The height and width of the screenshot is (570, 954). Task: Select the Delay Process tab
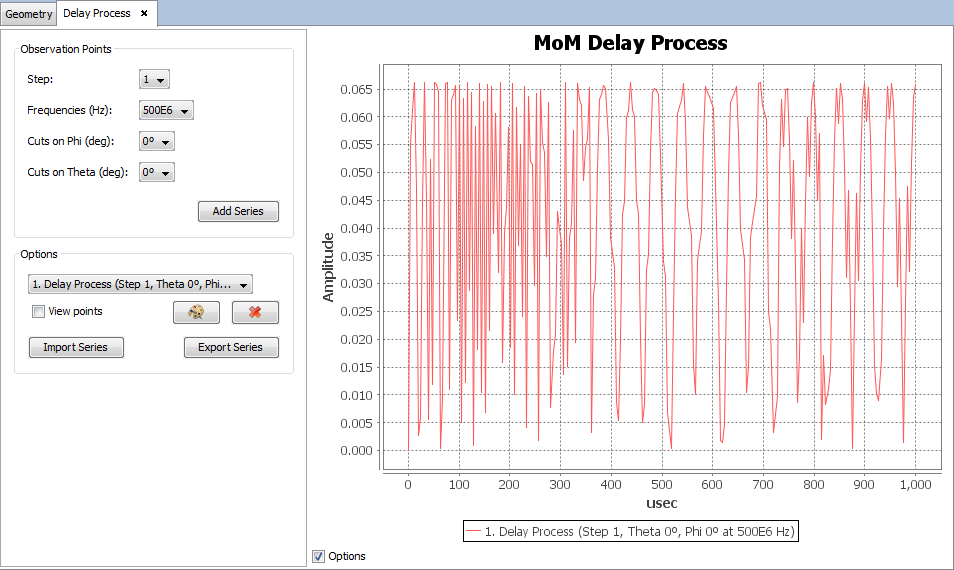point(96,14)
